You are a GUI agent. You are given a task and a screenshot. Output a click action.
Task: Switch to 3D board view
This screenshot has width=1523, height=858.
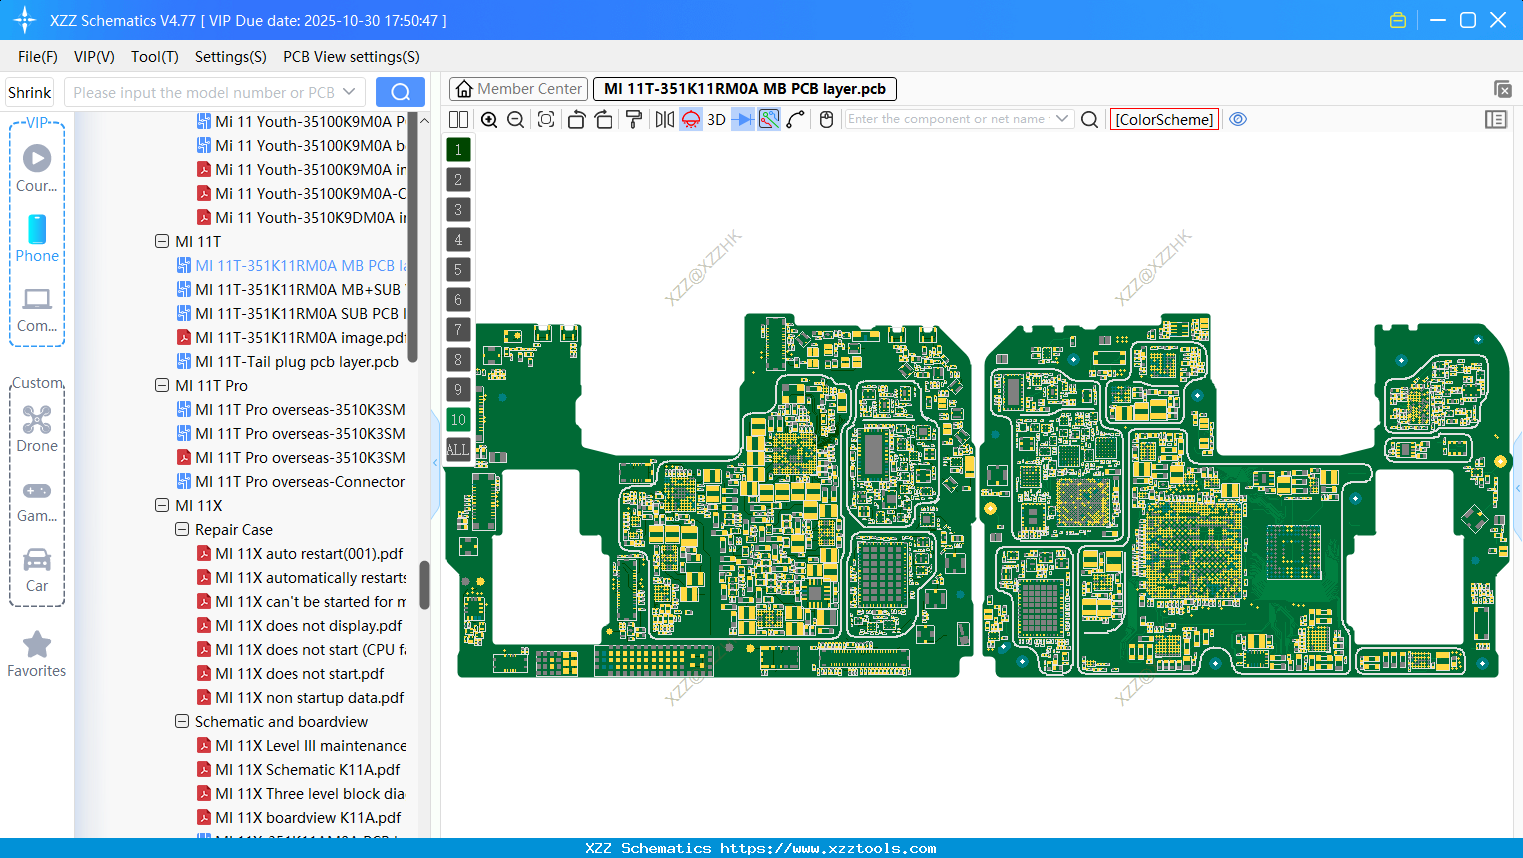point(716,119)
